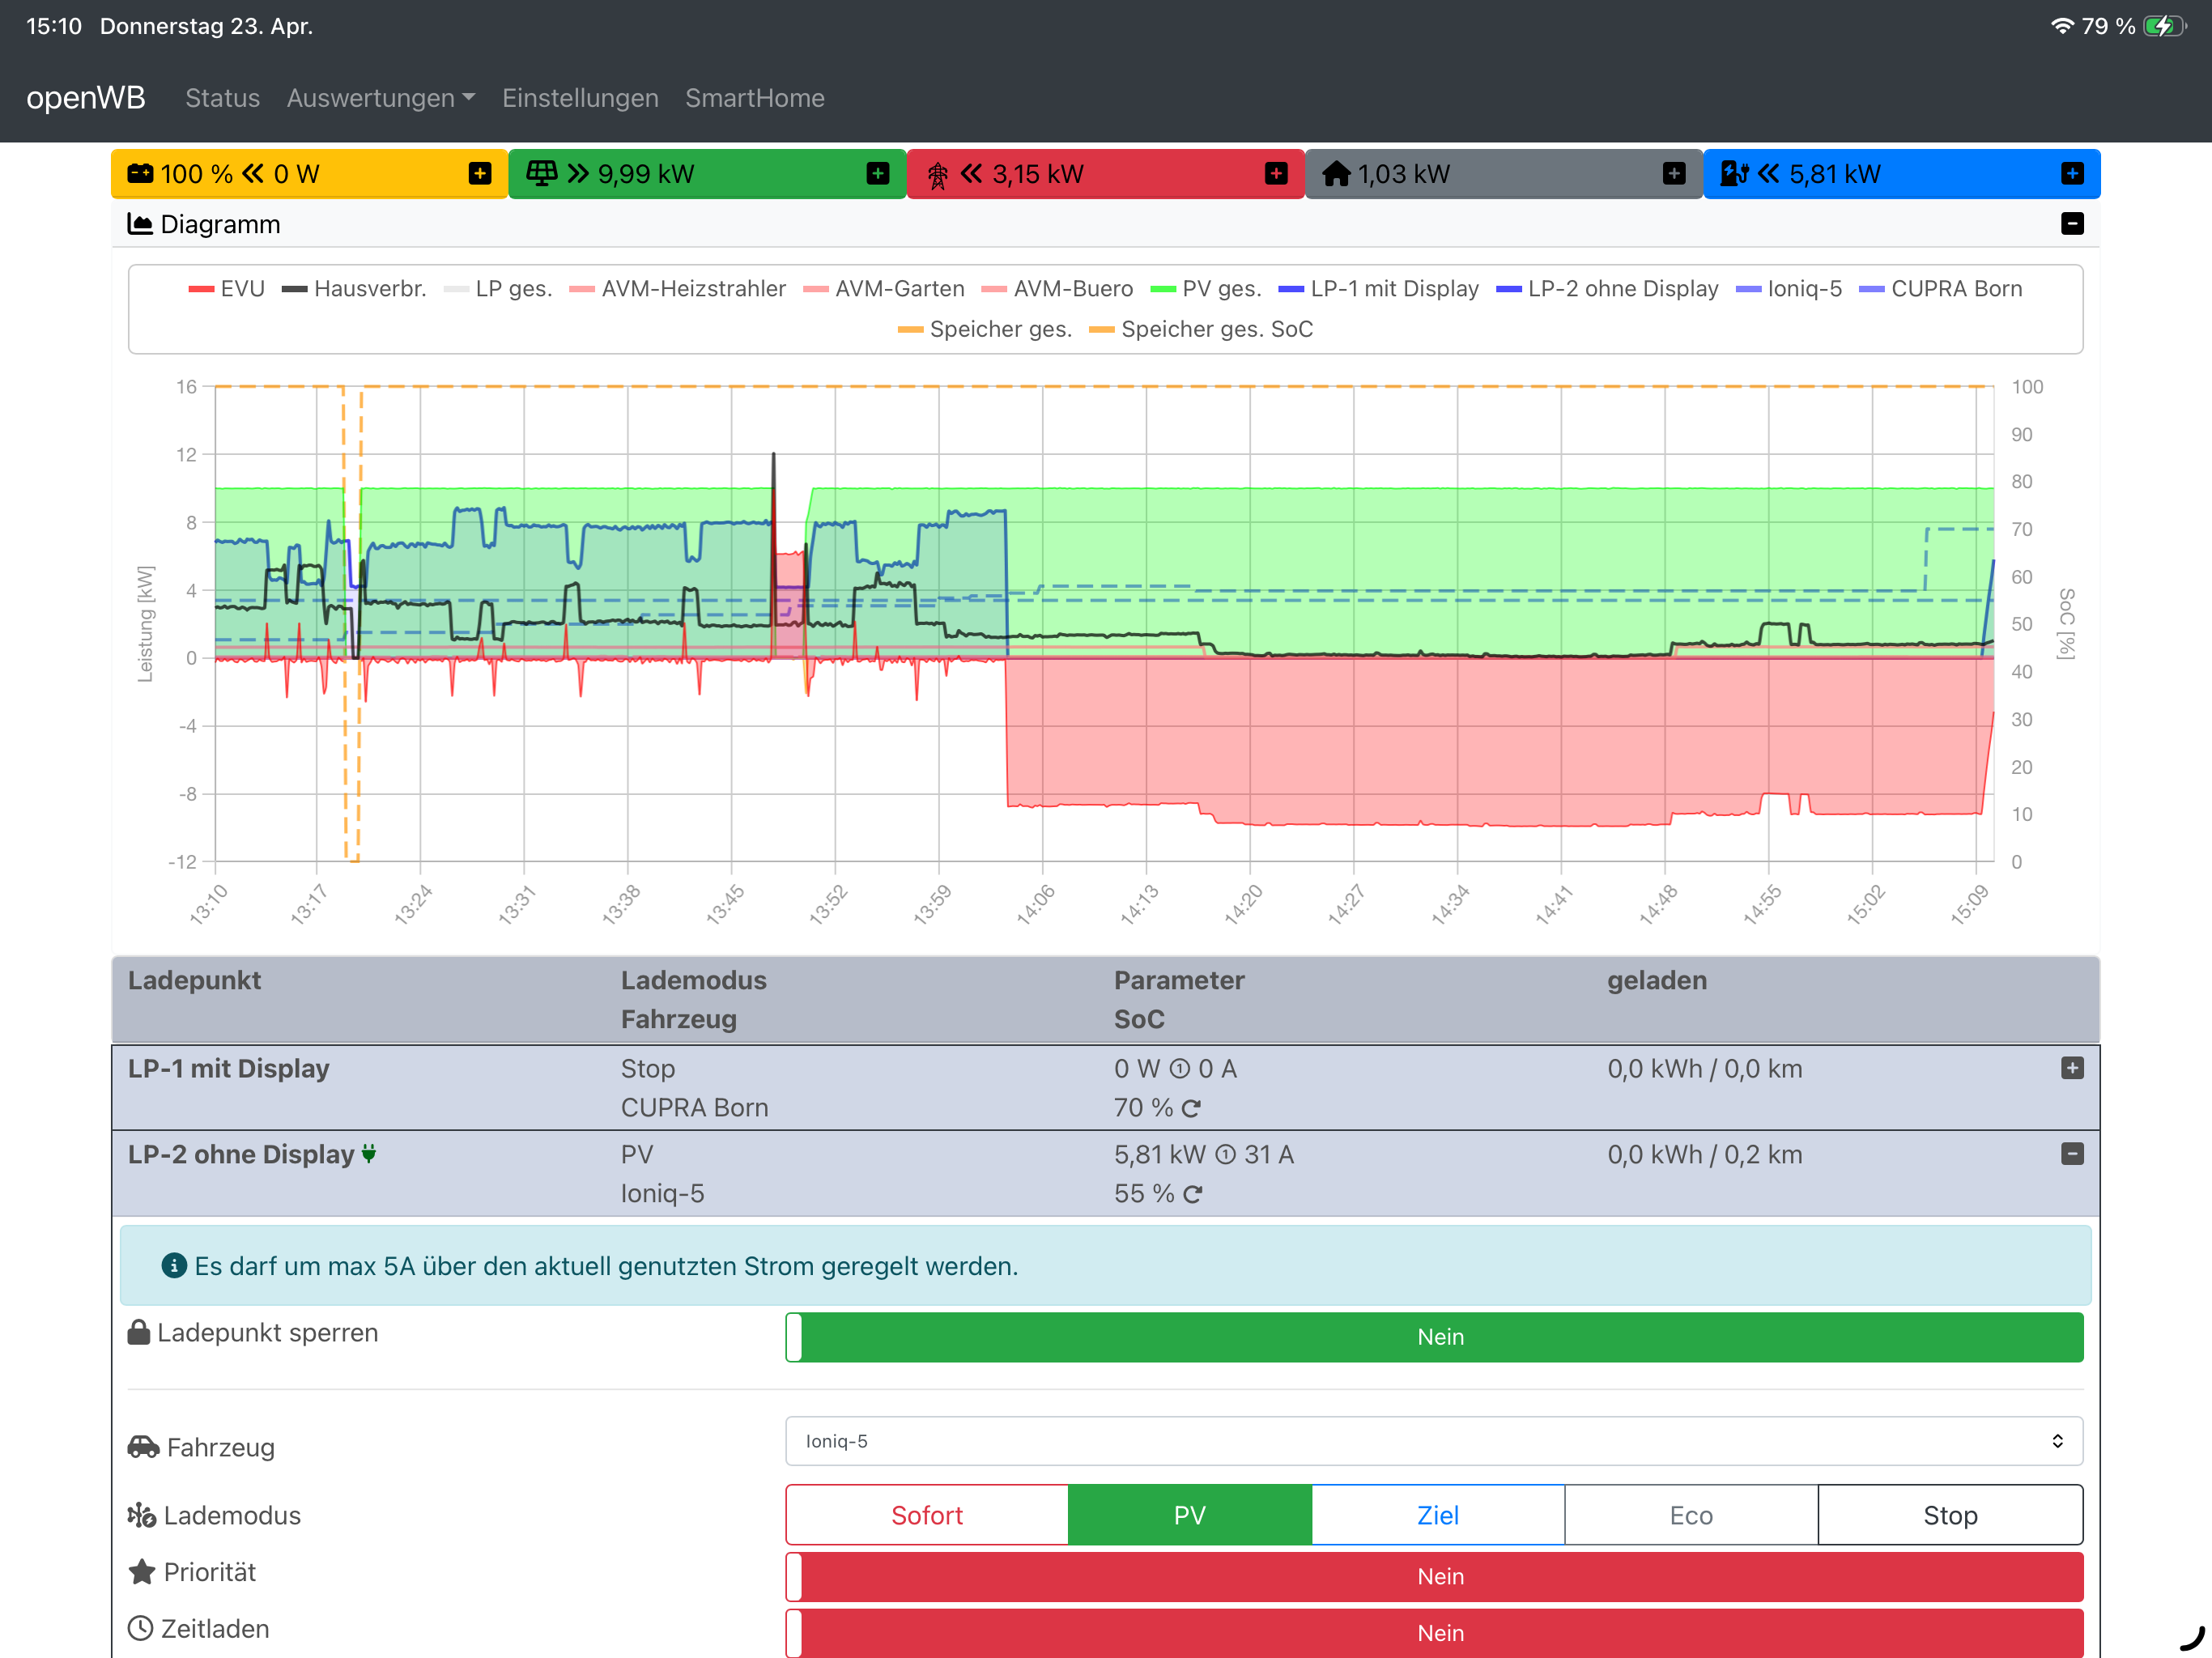
Task: Expand the grid 3,15 kW card
Action: pos(1275,174)
